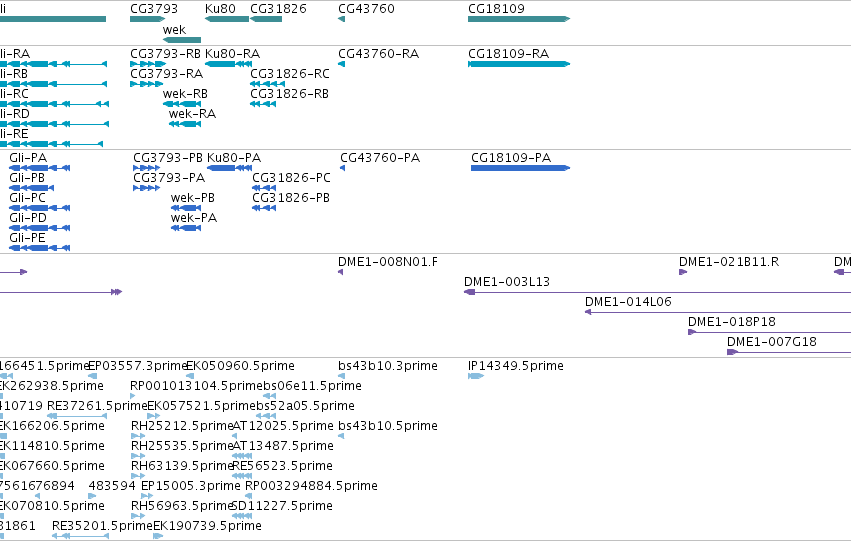The width and height of the screenshot is (851, 541).
Task: Select the EK190739.5prime EST
Action: click(x=158, y=536)
